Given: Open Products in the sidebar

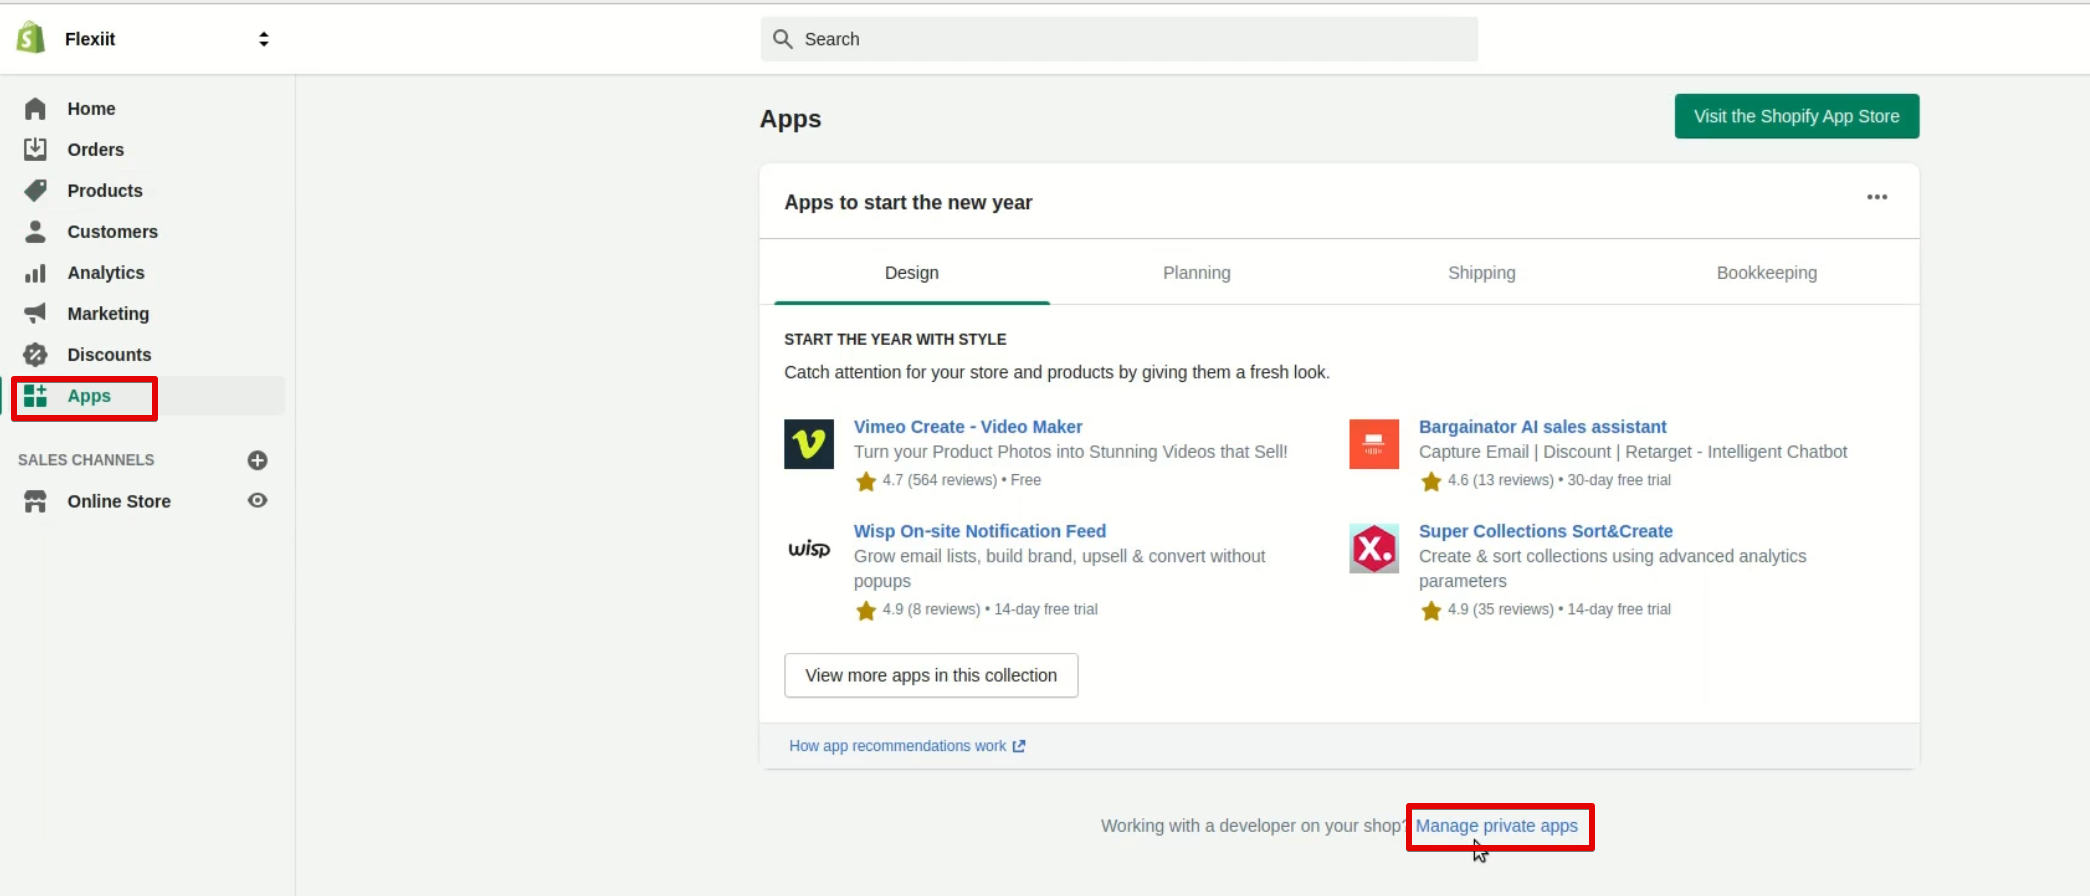Looking at the screenshot, I should click(105, 190).
